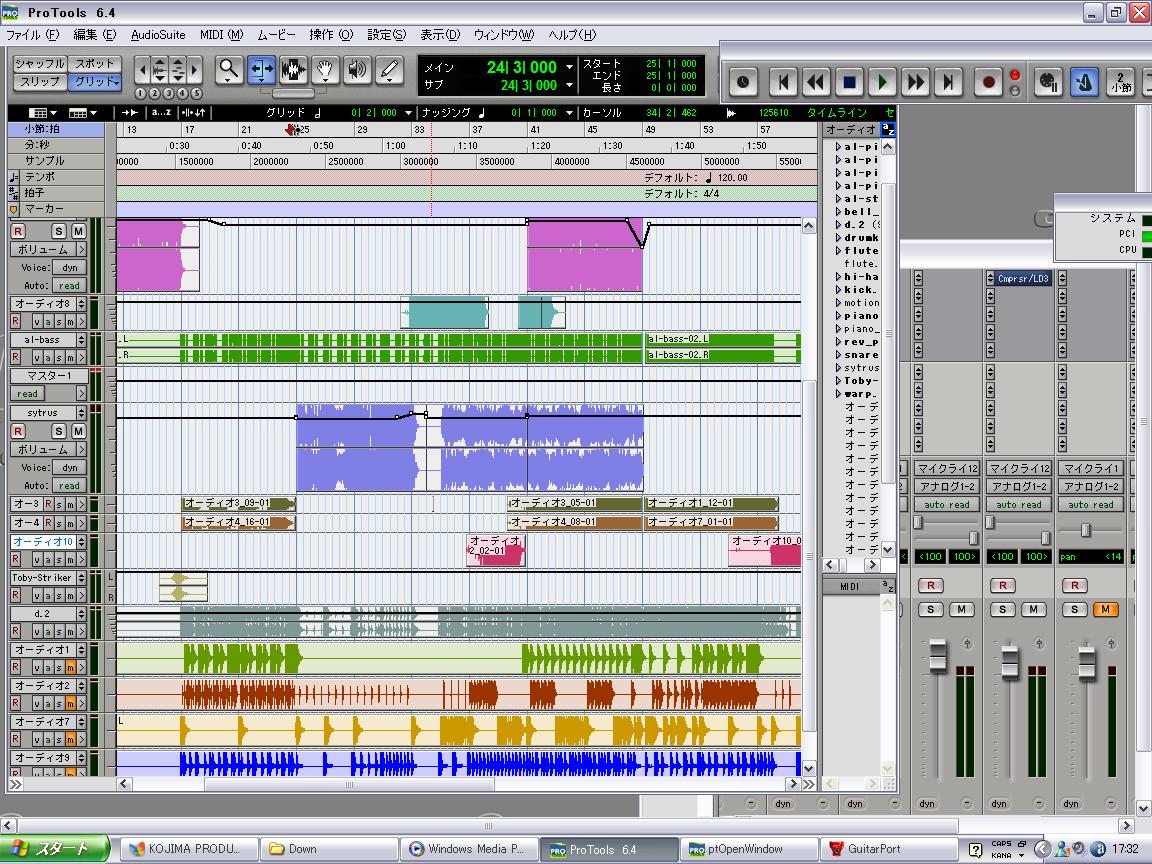The image size is (1152, 864).
Task: Click sytrus Voice dyn button
Action: pos(69,467)
